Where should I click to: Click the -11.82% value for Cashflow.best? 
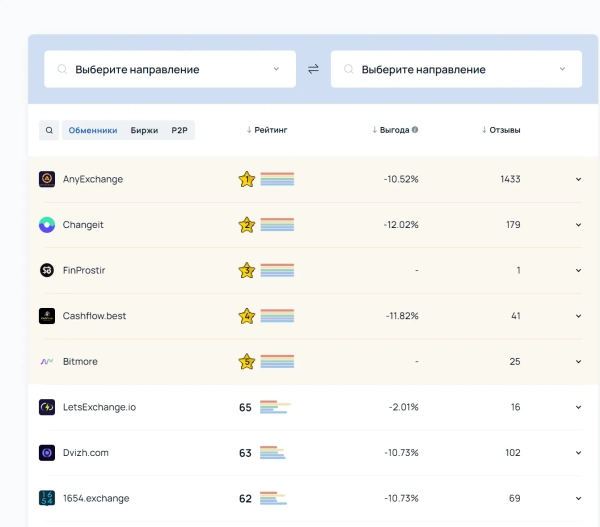402,316
